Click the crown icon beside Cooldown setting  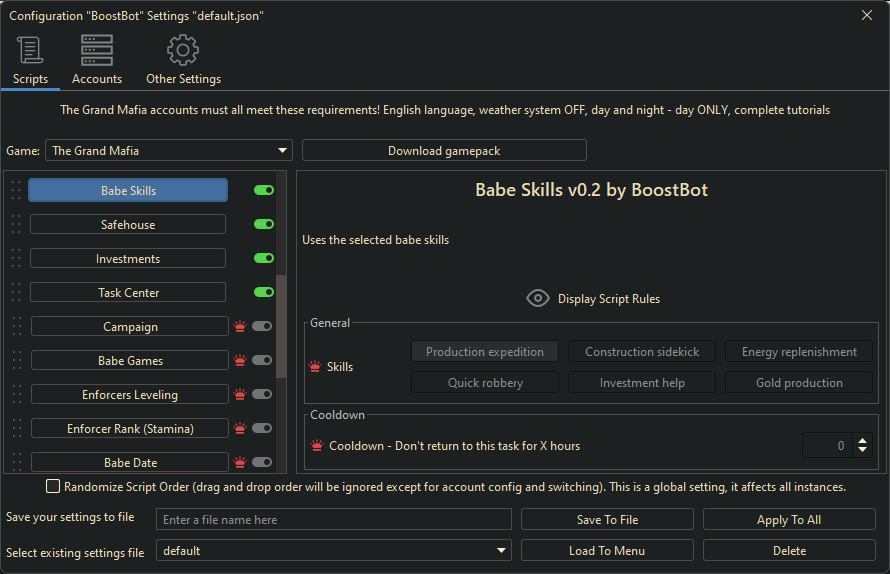(x=317, y=446)
